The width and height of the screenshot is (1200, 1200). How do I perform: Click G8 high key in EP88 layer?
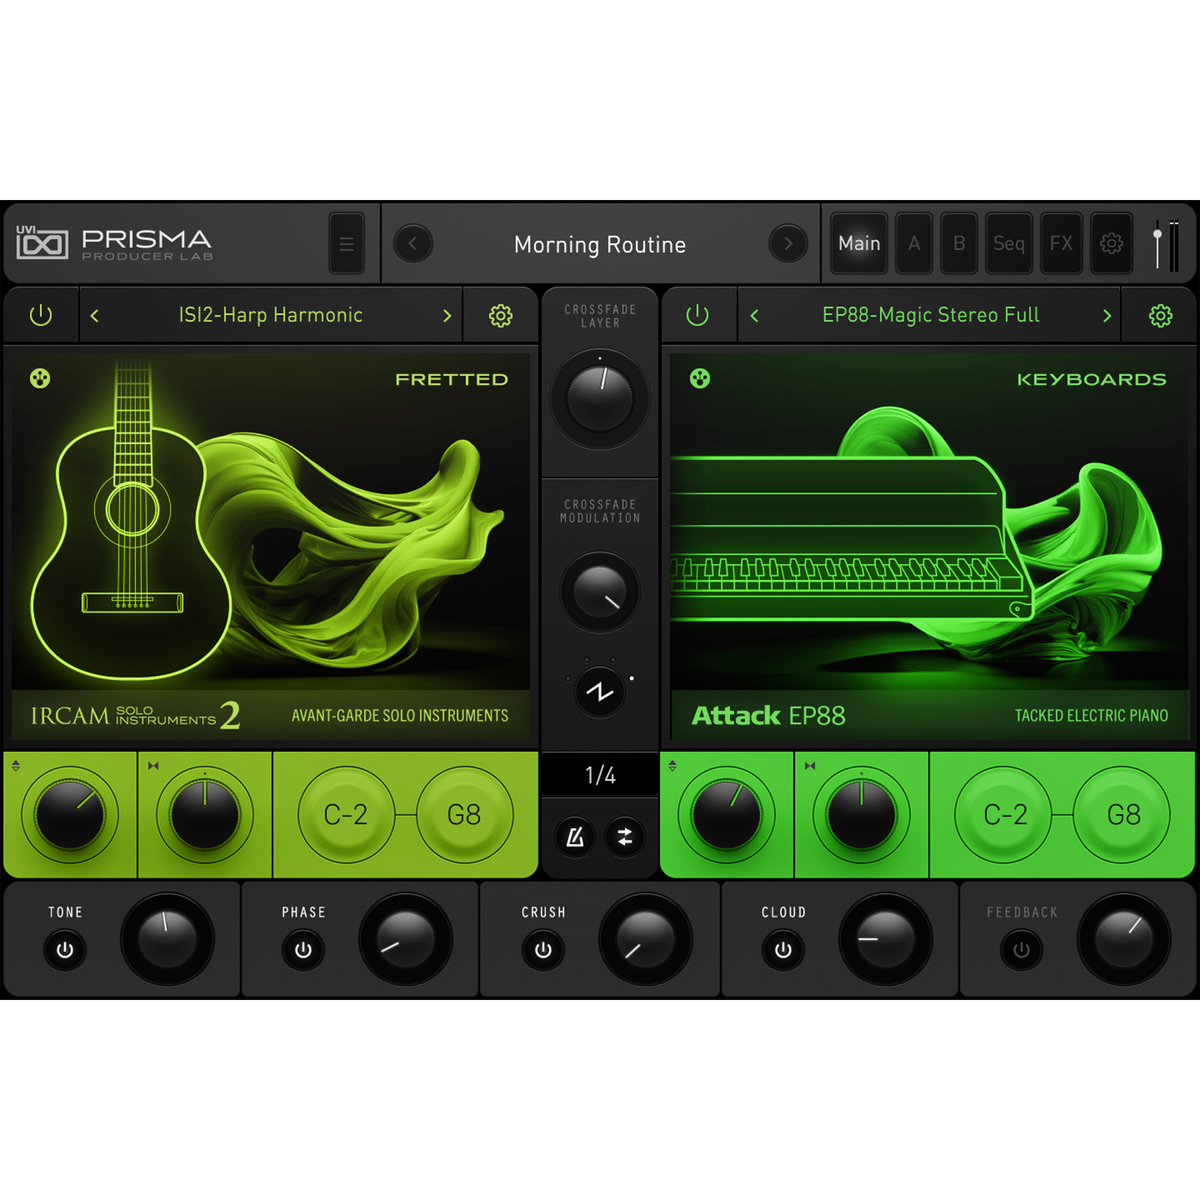tap(1123, 815)
